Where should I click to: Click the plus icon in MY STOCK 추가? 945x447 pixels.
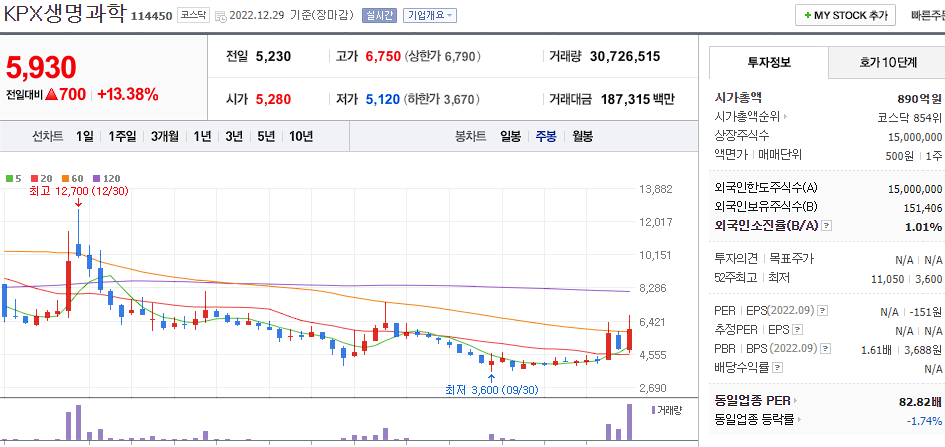(x=808, y=16)
